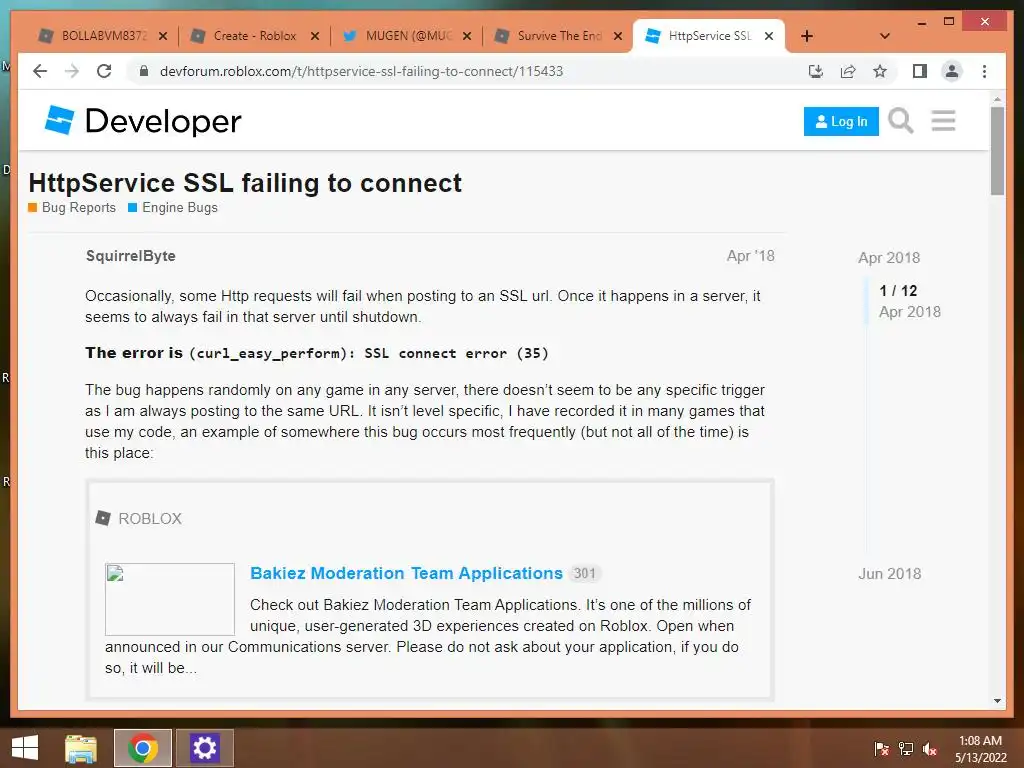Click HttpService SSL failing topic title
Image resolution: width=1024 pixels, height=768 pixels.
point(245,183)
